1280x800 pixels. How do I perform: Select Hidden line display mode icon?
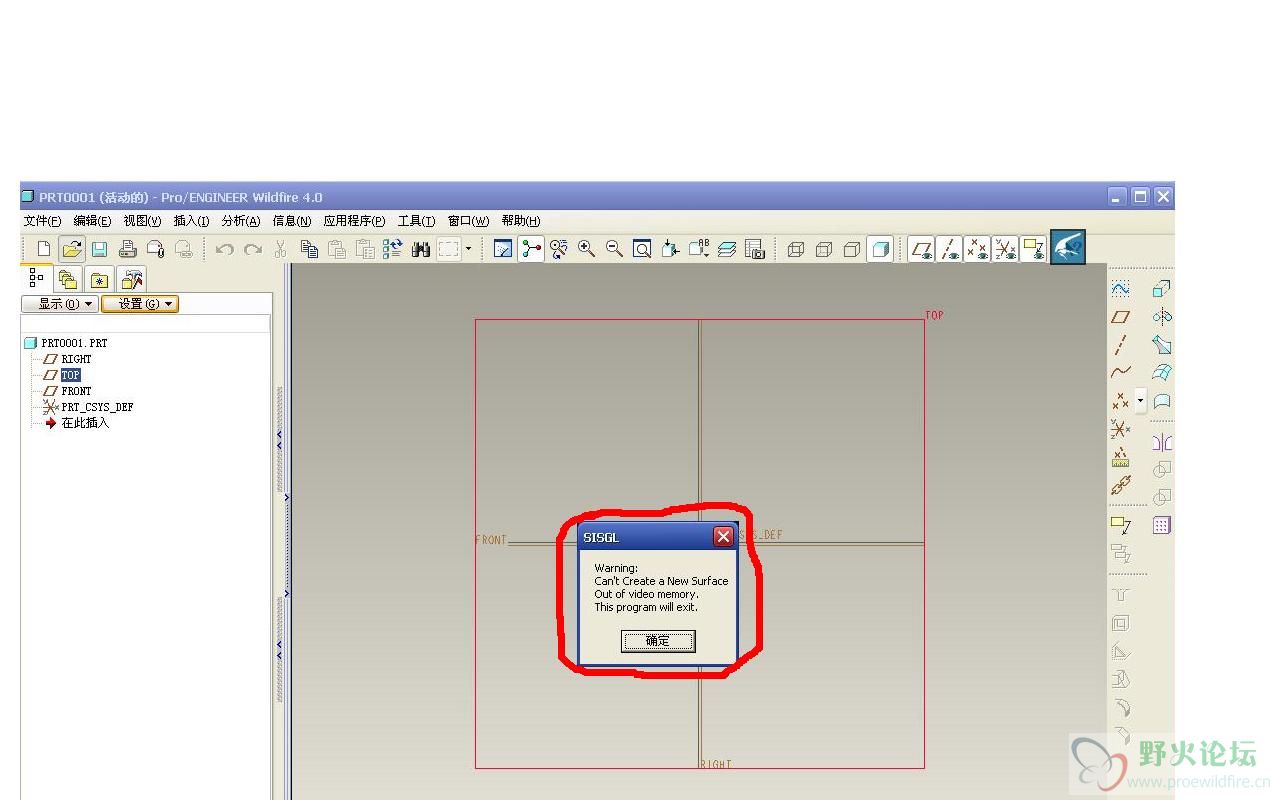pos(824,249)
